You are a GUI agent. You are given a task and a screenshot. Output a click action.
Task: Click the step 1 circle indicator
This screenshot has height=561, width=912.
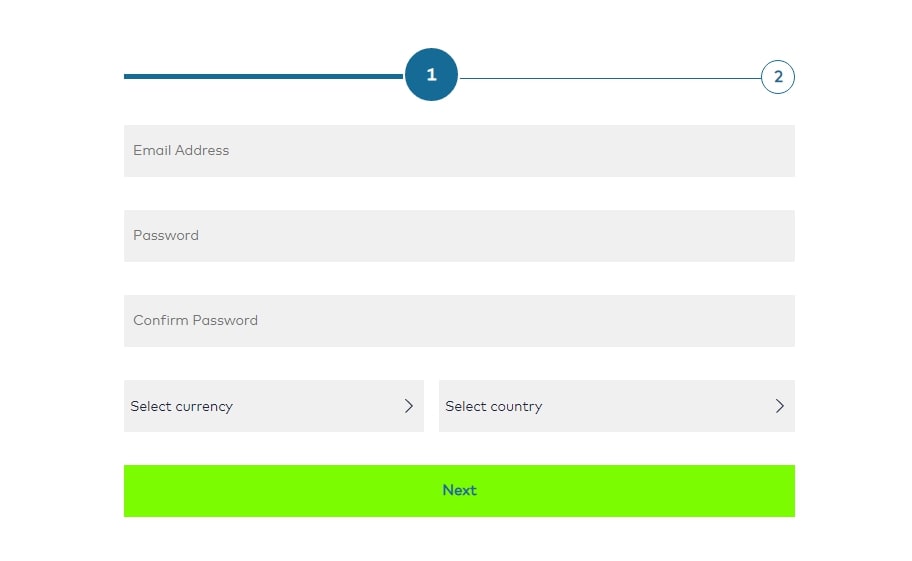coord(431,75)
